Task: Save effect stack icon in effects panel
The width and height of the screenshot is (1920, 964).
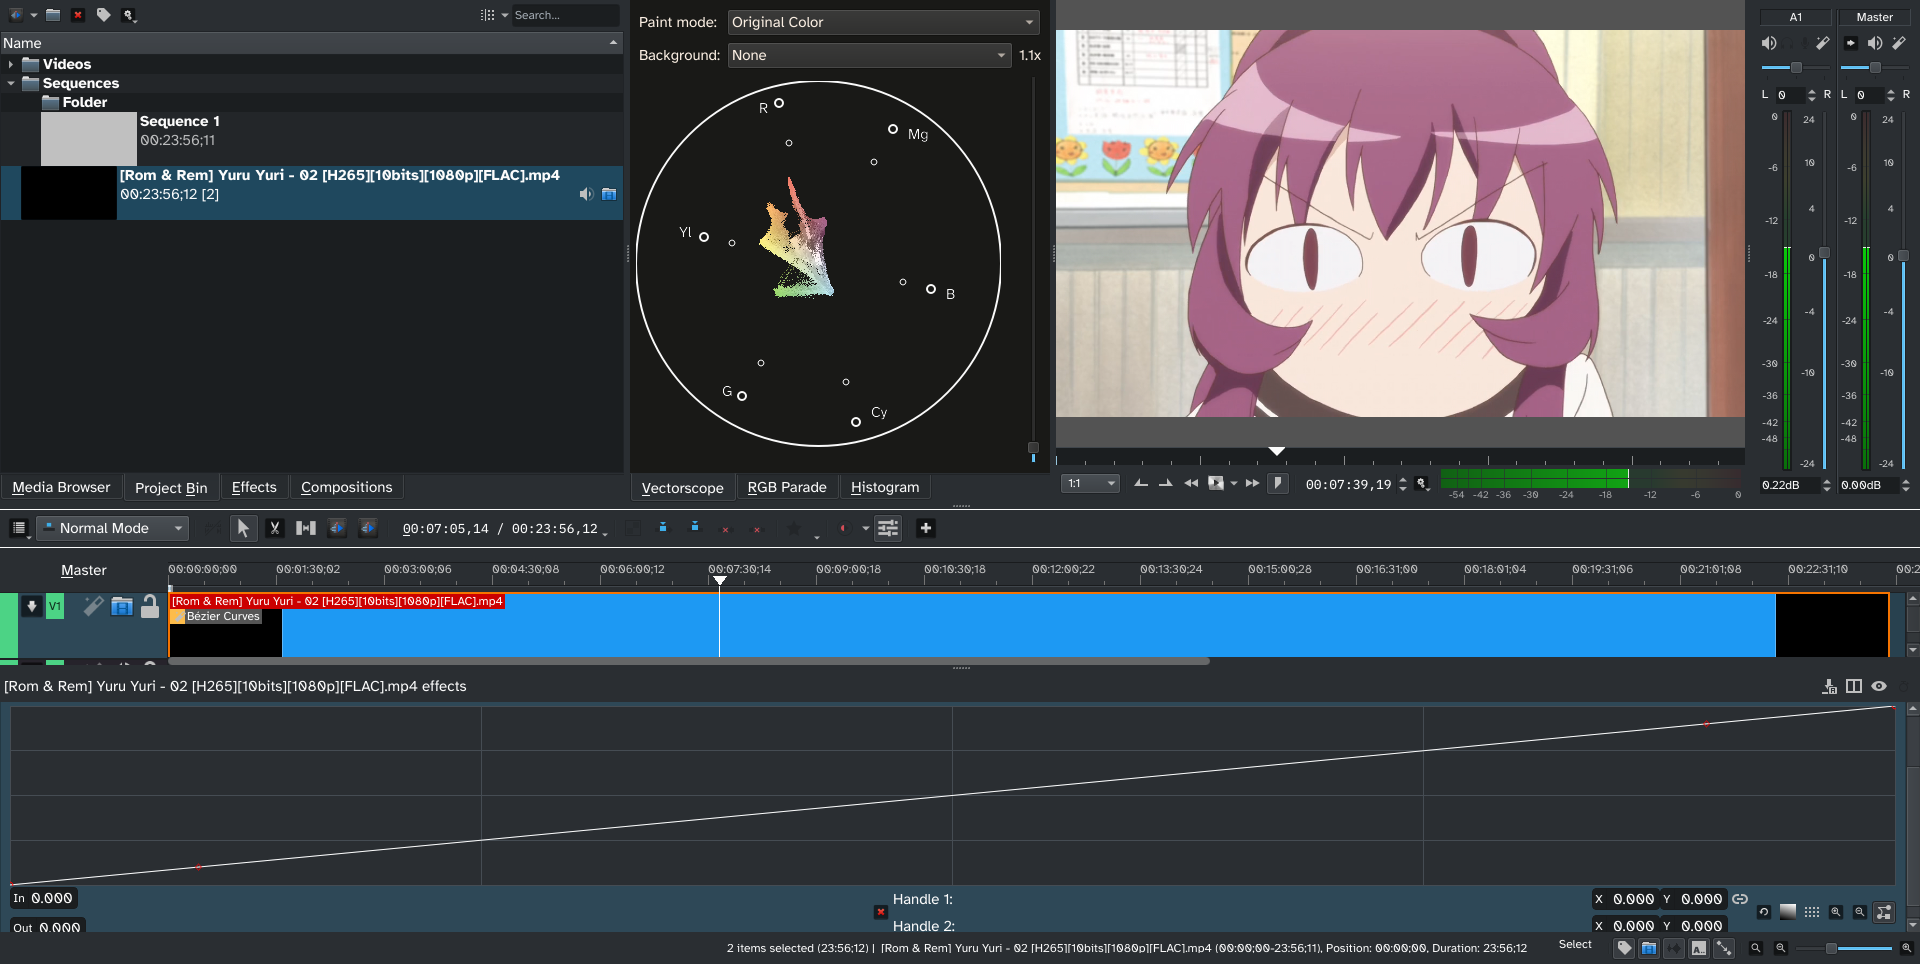Action: (1829, 686)
